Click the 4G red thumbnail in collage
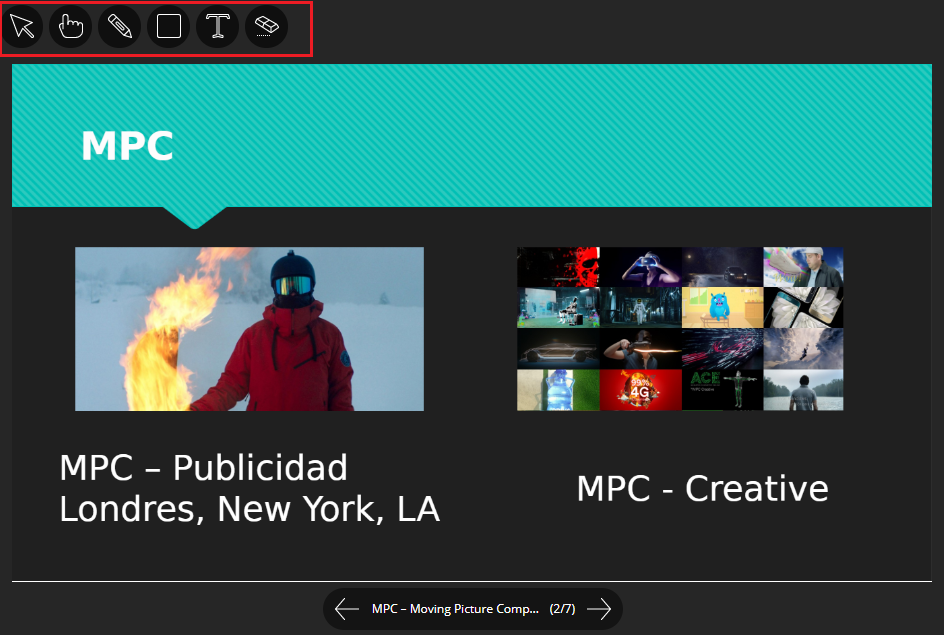Screen dimensions: 944x635 click(x=640, y=390)
